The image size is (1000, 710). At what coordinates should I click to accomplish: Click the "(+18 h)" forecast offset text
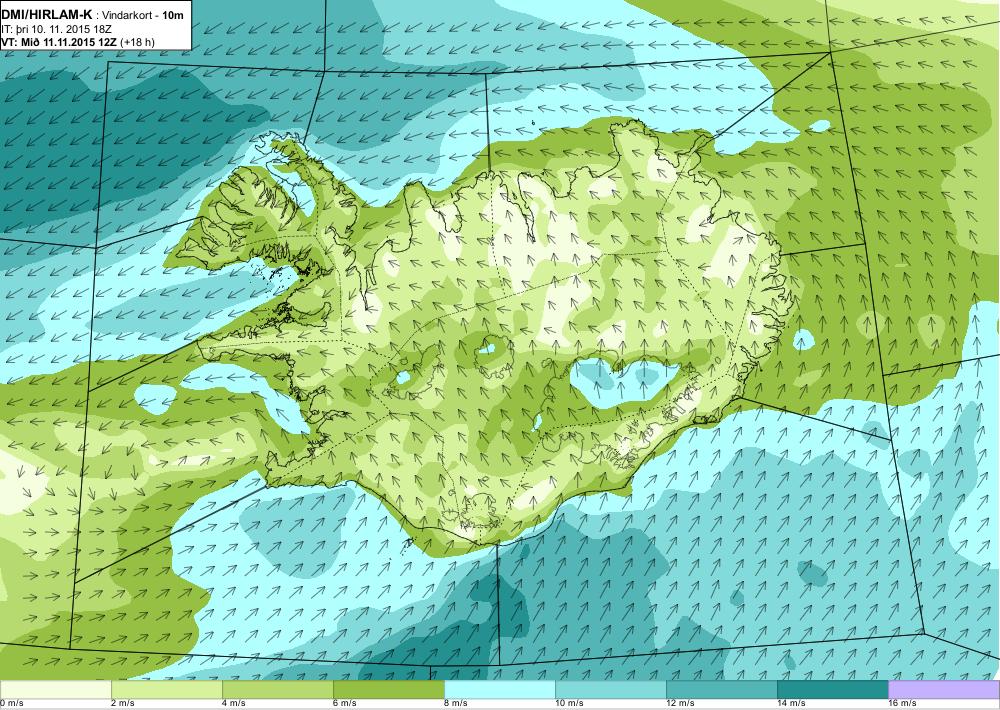pyautogui.click(x=137, y=43)
